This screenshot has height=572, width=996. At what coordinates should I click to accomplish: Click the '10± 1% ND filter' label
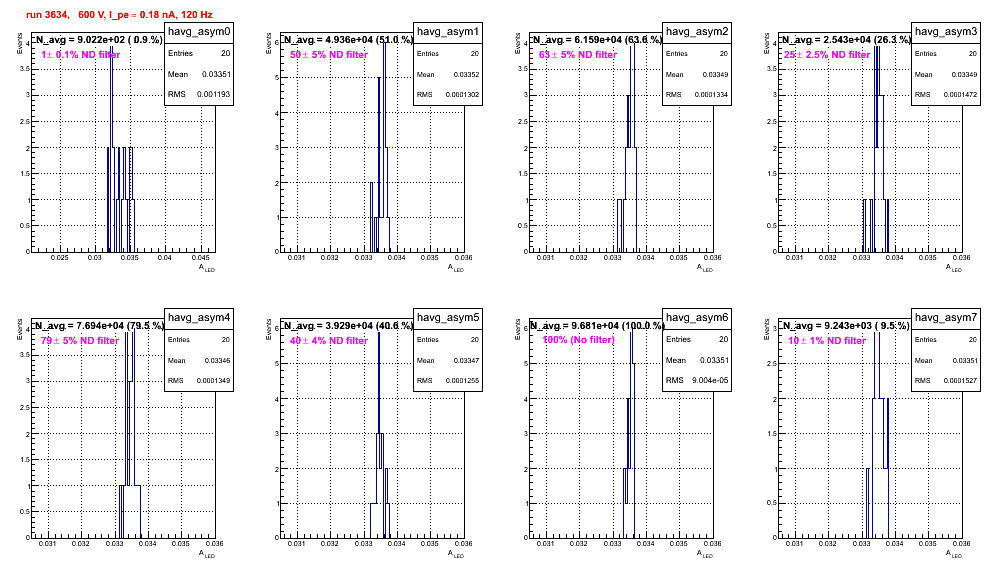pyautogui.click(x=827, y=341)
